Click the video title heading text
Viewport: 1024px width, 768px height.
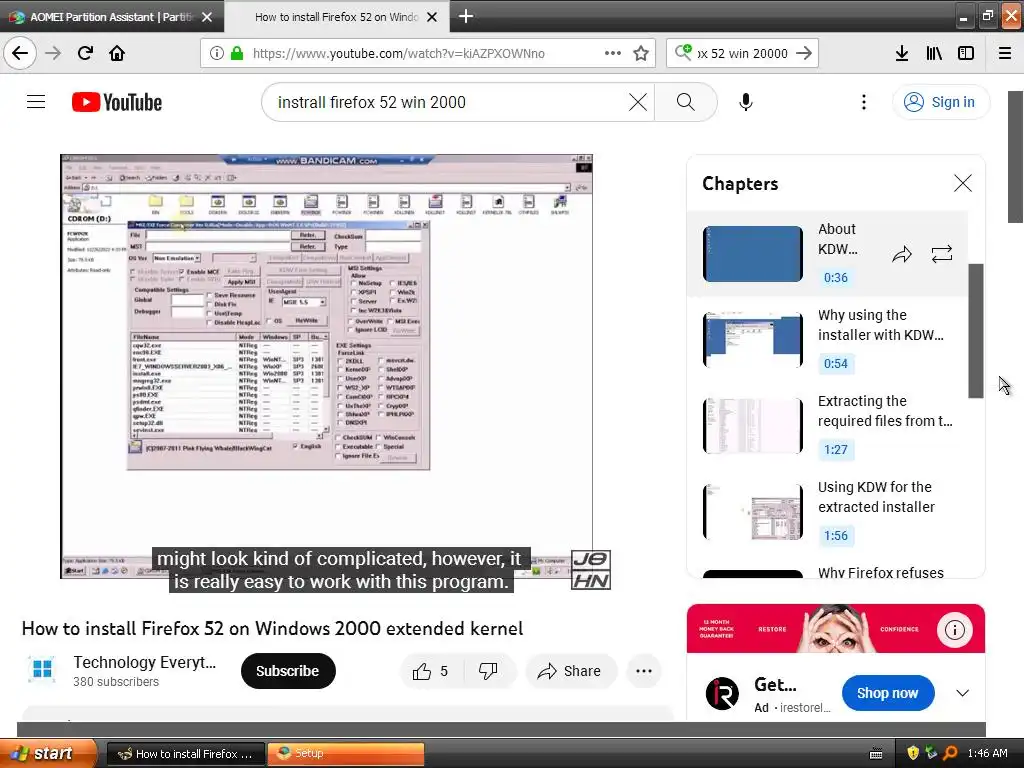[x=272, y=628]
